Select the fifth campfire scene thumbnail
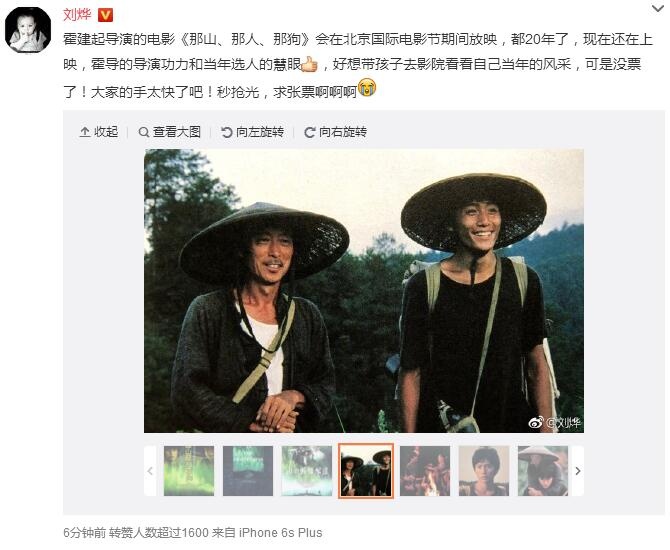The width and height of the screenshot is (670, 550). [425, 471]
